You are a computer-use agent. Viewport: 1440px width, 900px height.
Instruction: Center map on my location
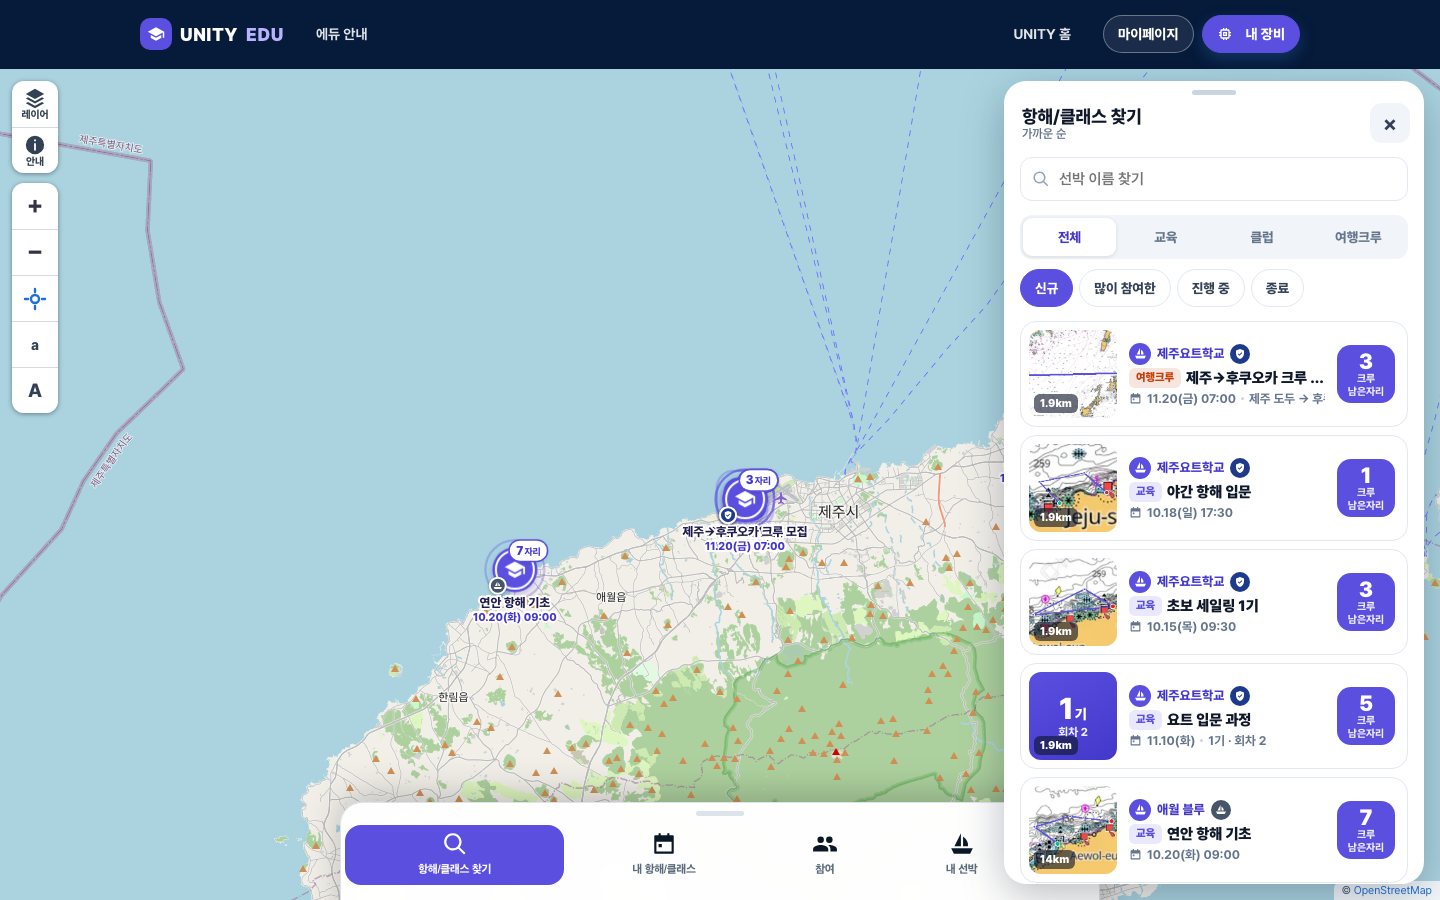tap(35, 299)
